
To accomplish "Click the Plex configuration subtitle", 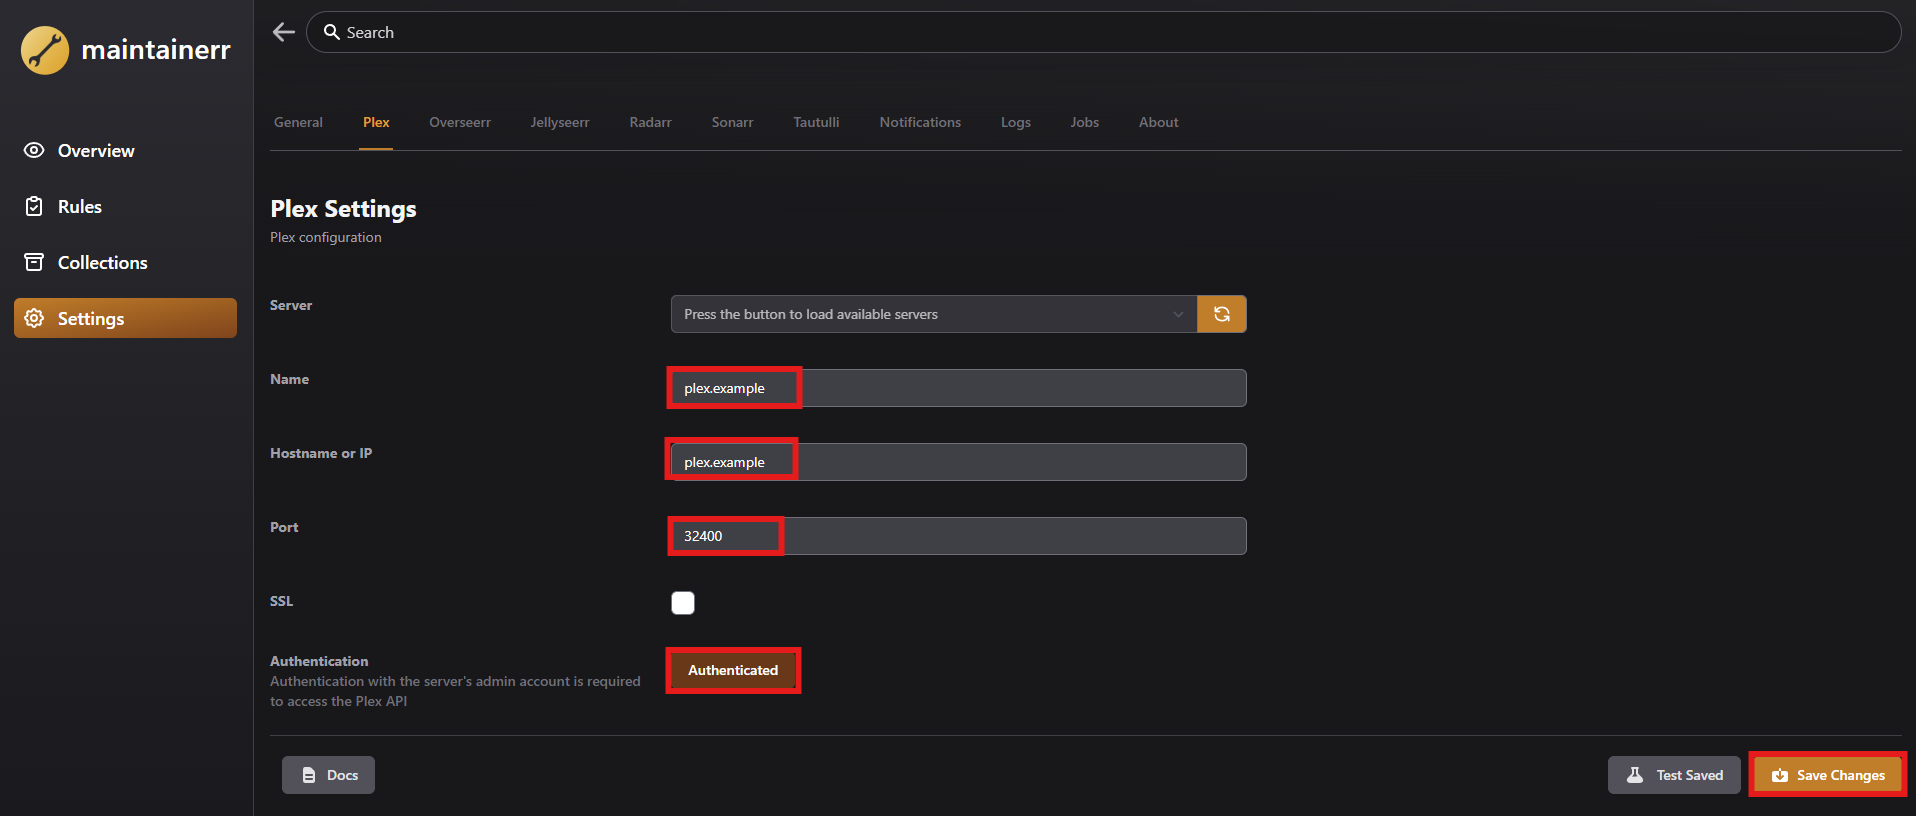I will coord(326,237).
